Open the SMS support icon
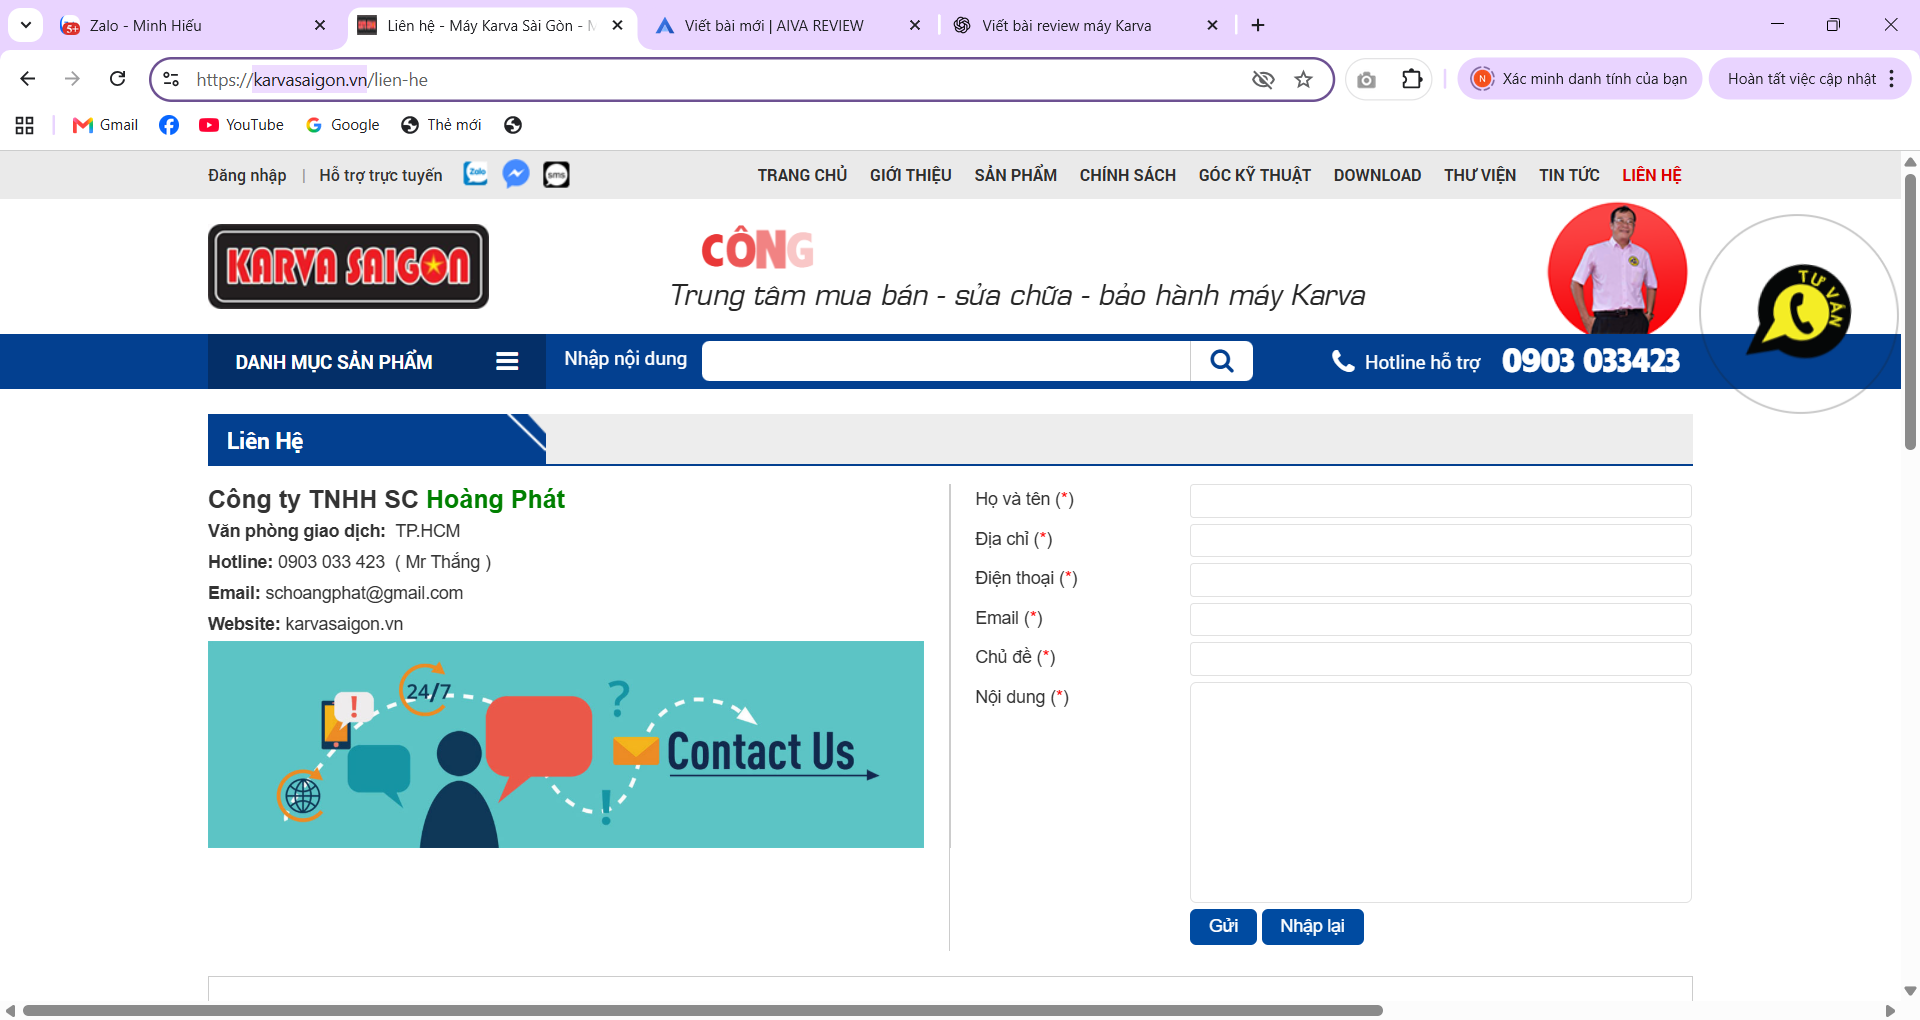Viewport: 1920px width, 1020px height. [x=556, y=175]
